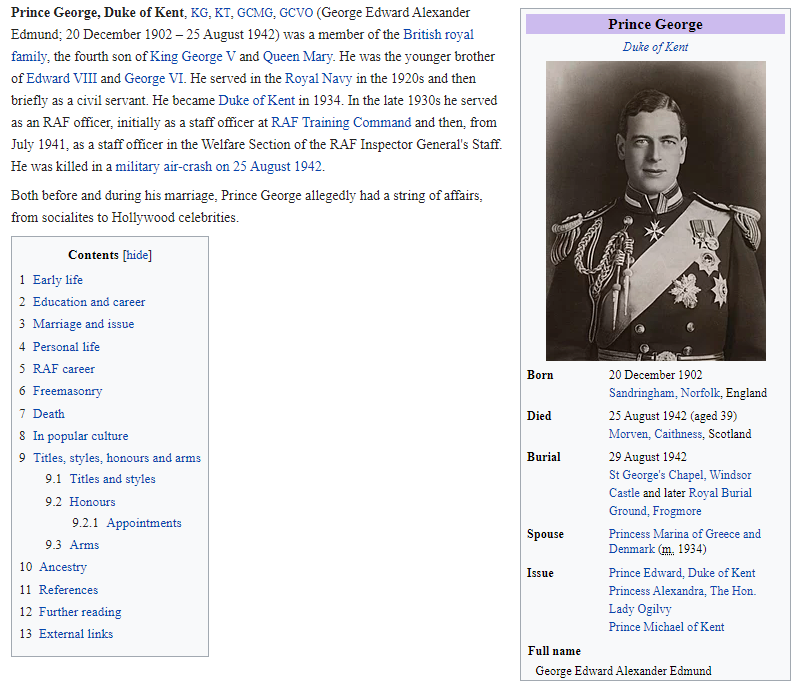The width and height of the screenshot is (800, 685).
Task: Click '25 August 1942 (aged 39)' text
Action: (672, 416)
